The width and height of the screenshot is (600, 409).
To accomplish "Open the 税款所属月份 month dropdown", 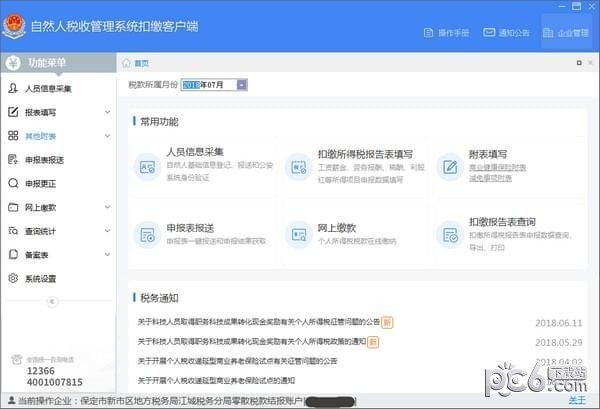I will pyautogui.click(x=242, y=85).
